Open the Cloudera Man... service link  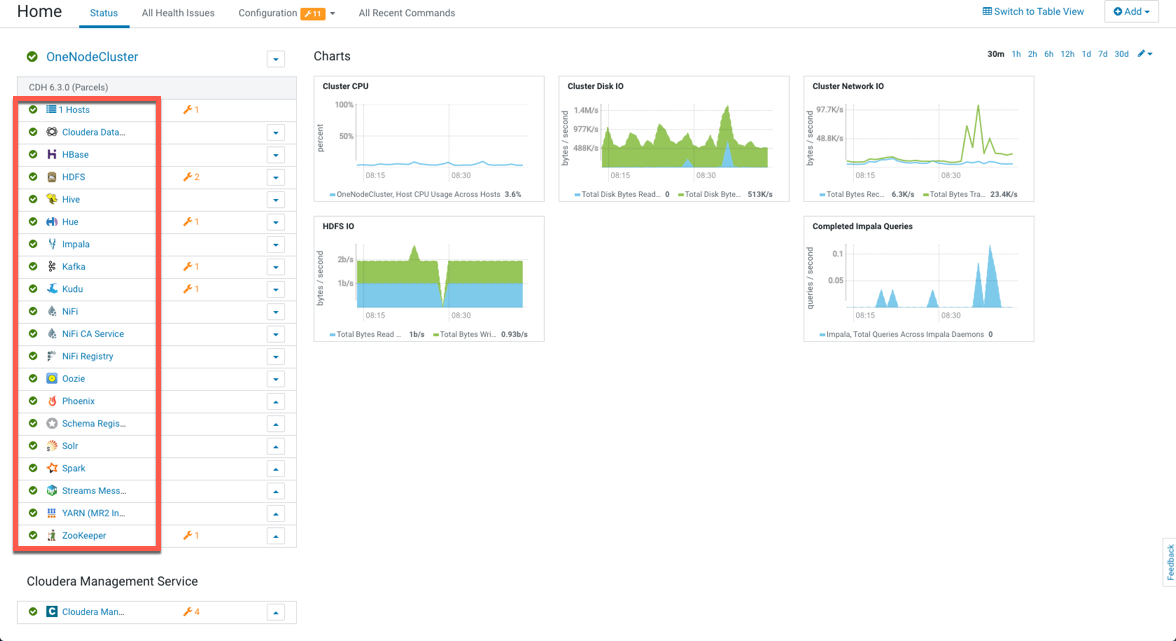[93, 612]
